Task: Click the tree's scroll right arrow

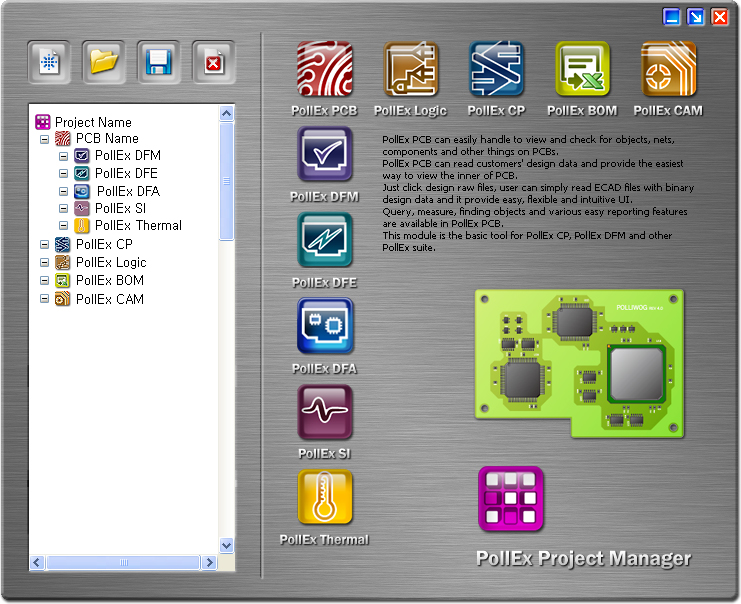Action: (208, 562)
